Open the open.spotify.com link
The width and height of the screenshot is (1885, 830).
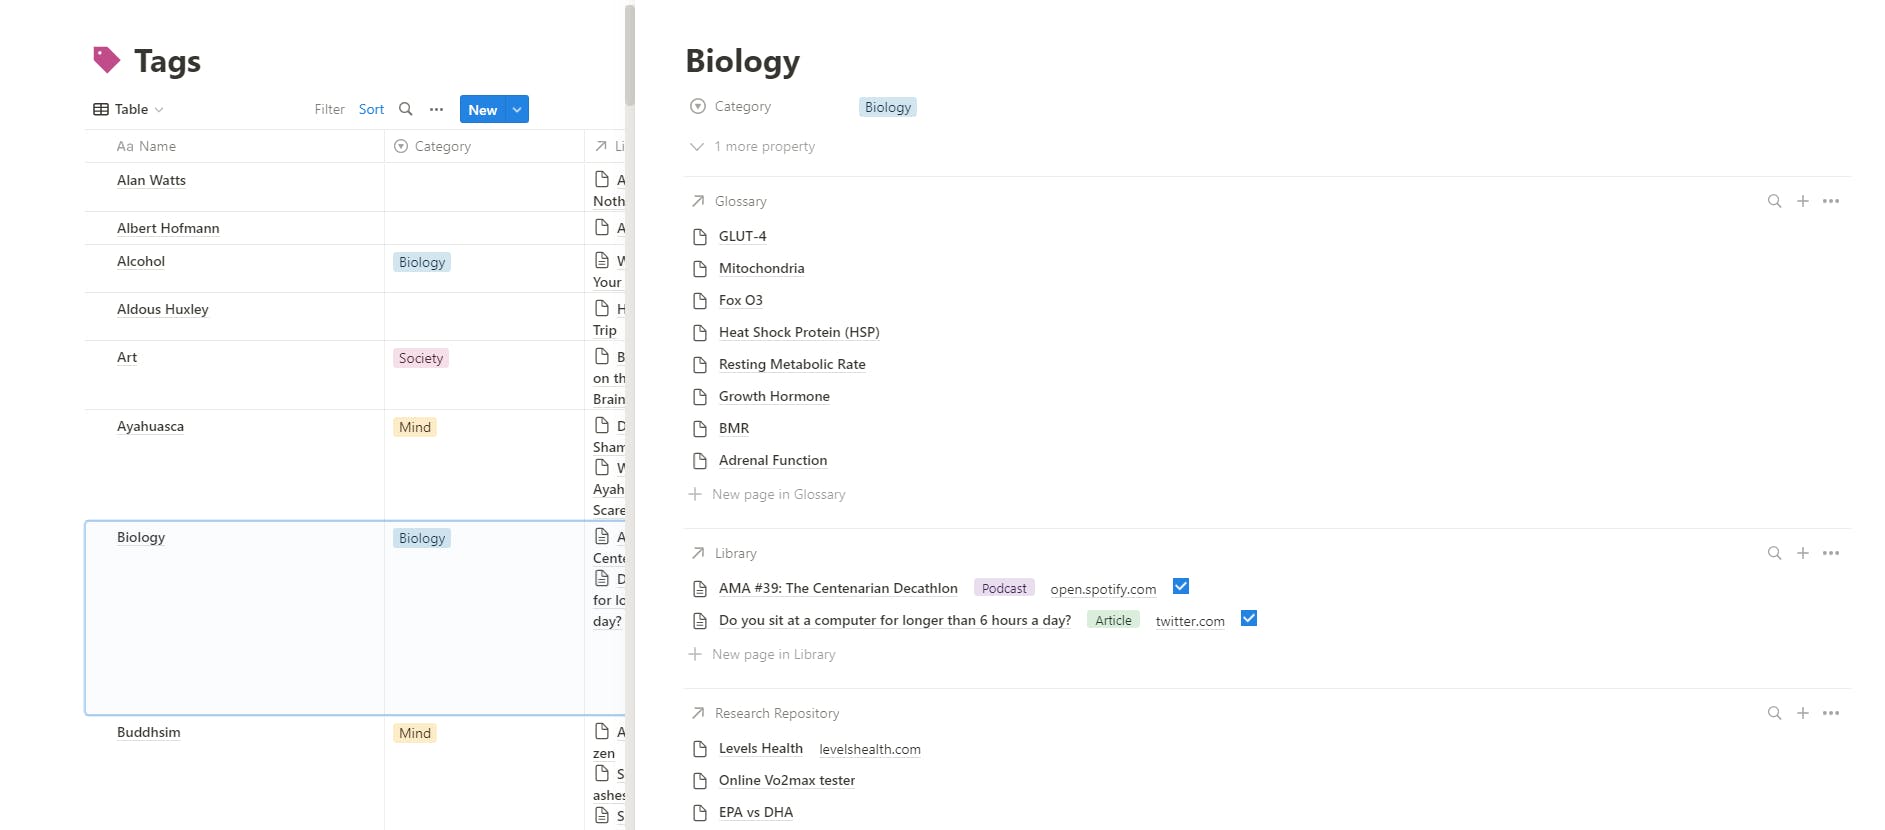coord(1102,589)
